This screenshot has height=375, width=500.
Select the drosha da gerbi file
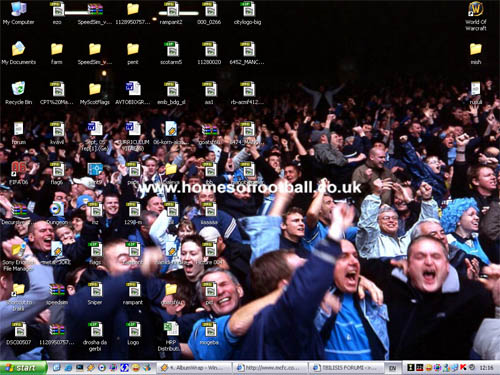pos(95,336)
